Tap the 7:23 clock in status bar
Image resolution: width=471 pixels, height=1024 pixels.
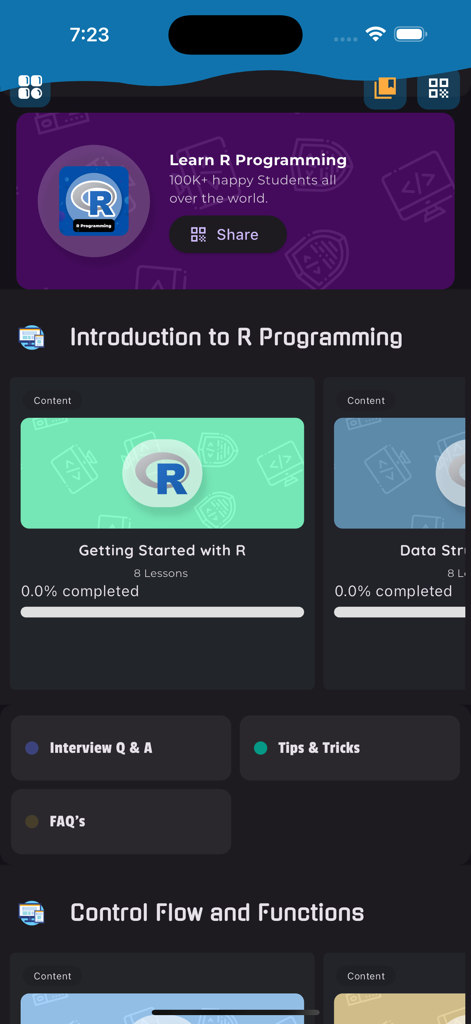[x=89, y=34]
